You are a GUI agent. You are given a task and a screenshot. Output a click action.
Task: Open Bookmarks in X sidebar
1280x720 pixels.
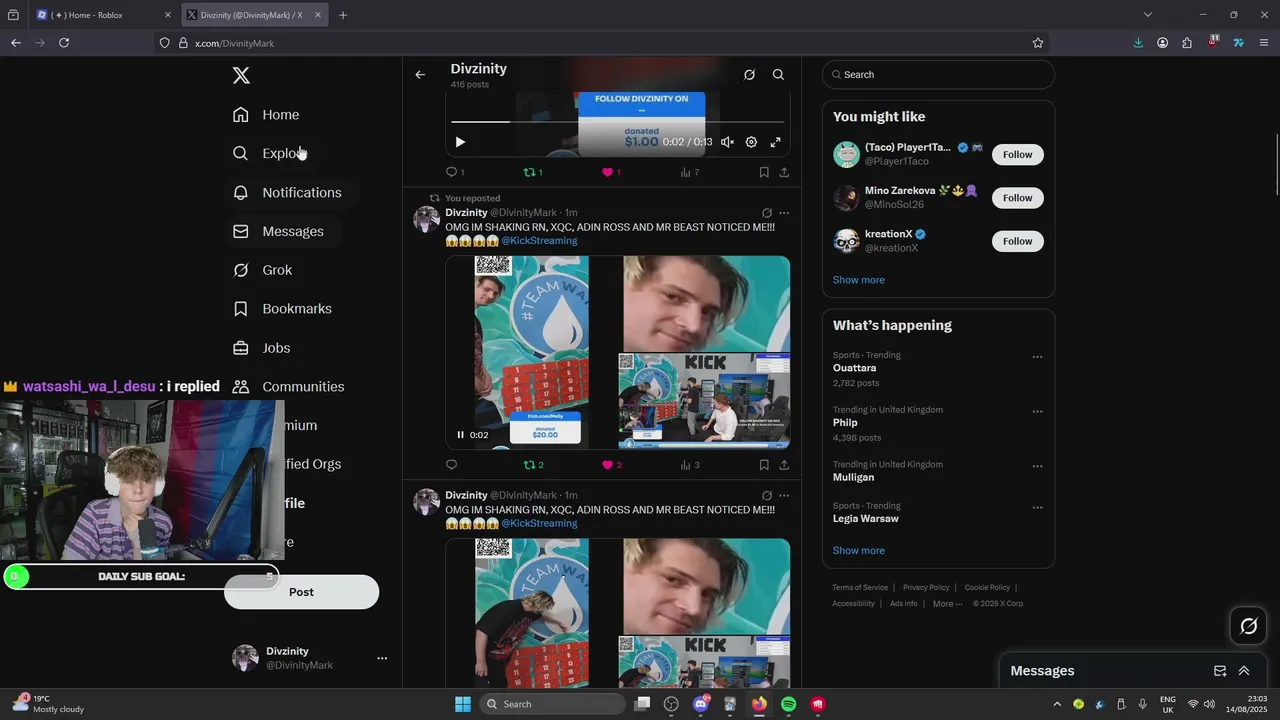tap(282, 309)
